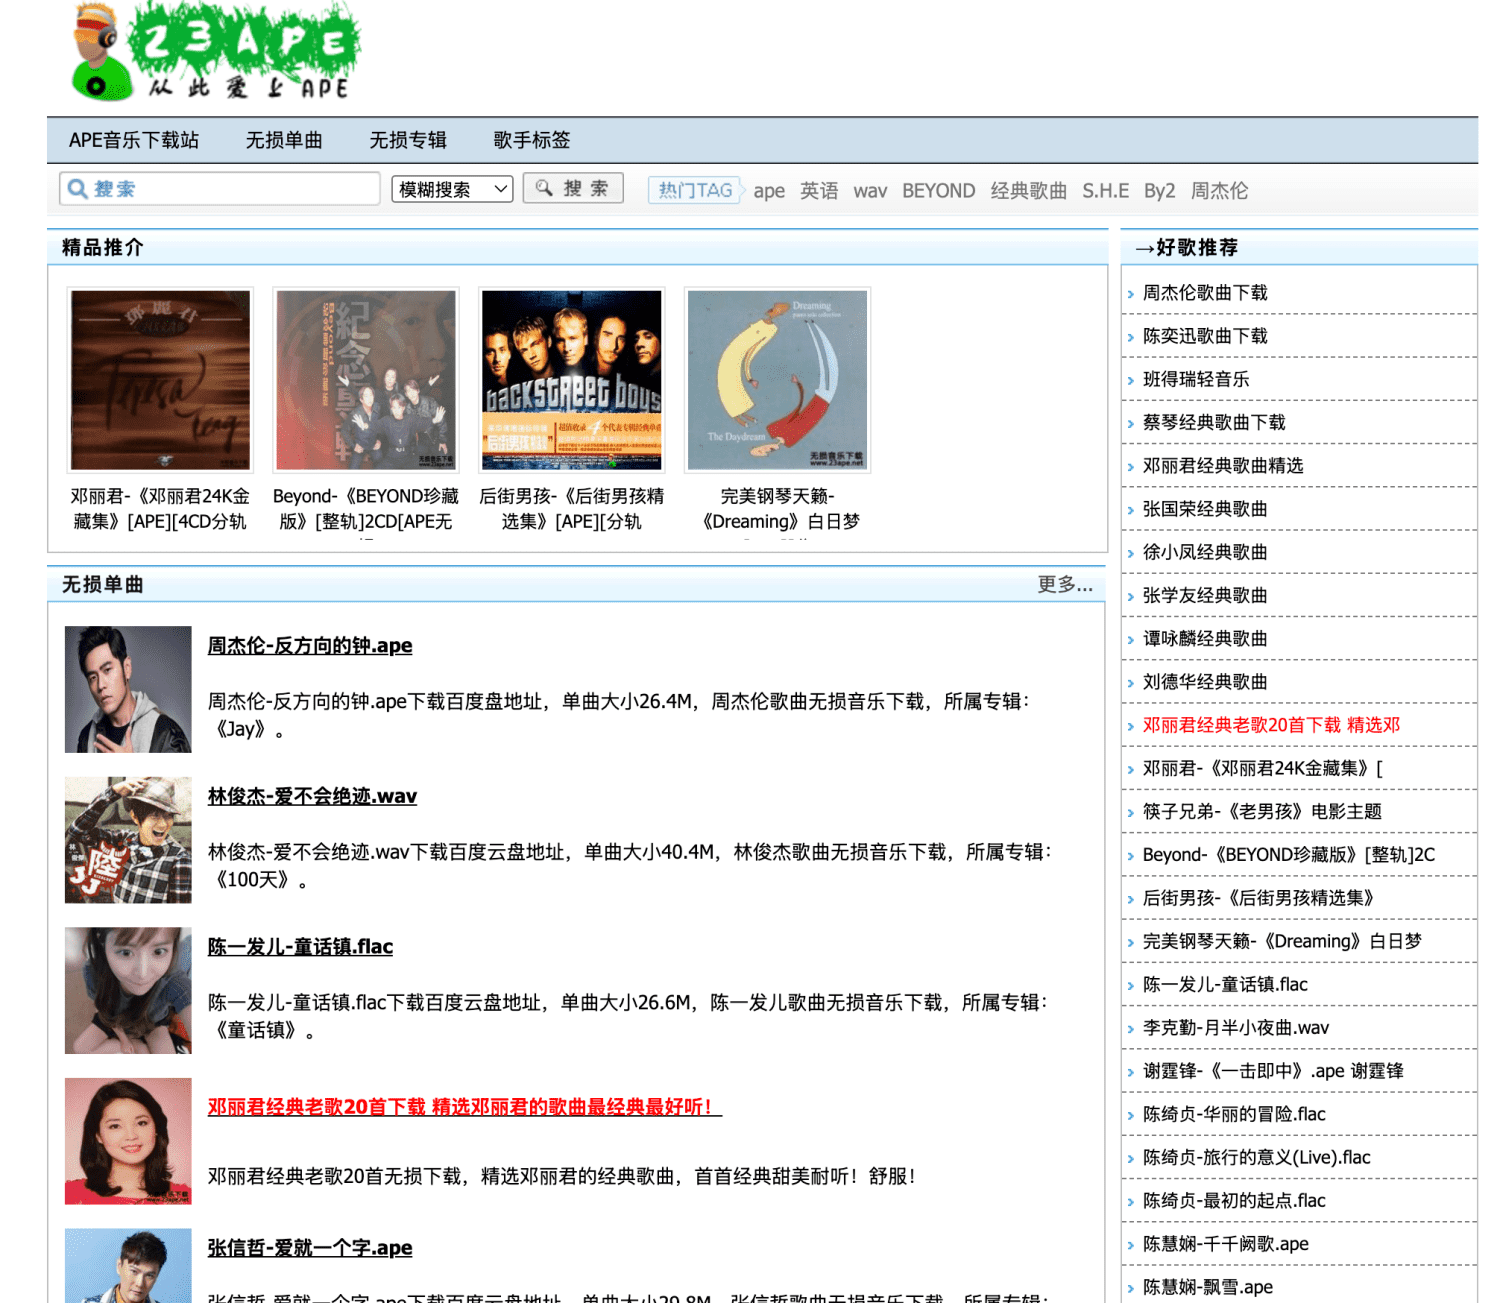Click the 更多... link in 无损单曲
The height and width of the screenshot is (1303, 1500).
coord(1065,584)
